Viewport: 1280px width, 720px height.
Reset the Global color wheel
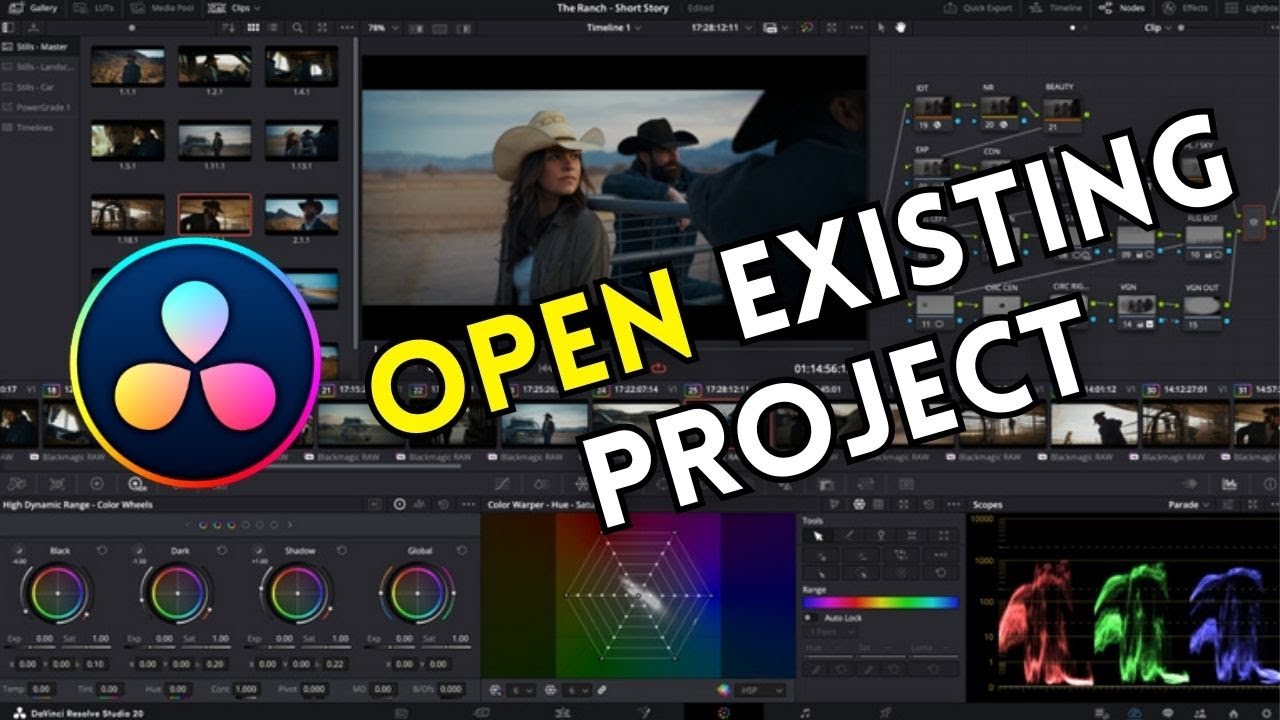pos(461,550)
